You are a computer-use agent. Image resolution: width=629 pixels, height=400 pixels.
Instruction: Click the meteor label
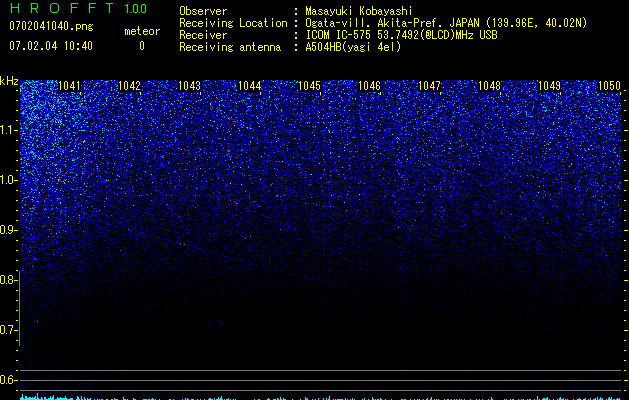coord(142,31)
